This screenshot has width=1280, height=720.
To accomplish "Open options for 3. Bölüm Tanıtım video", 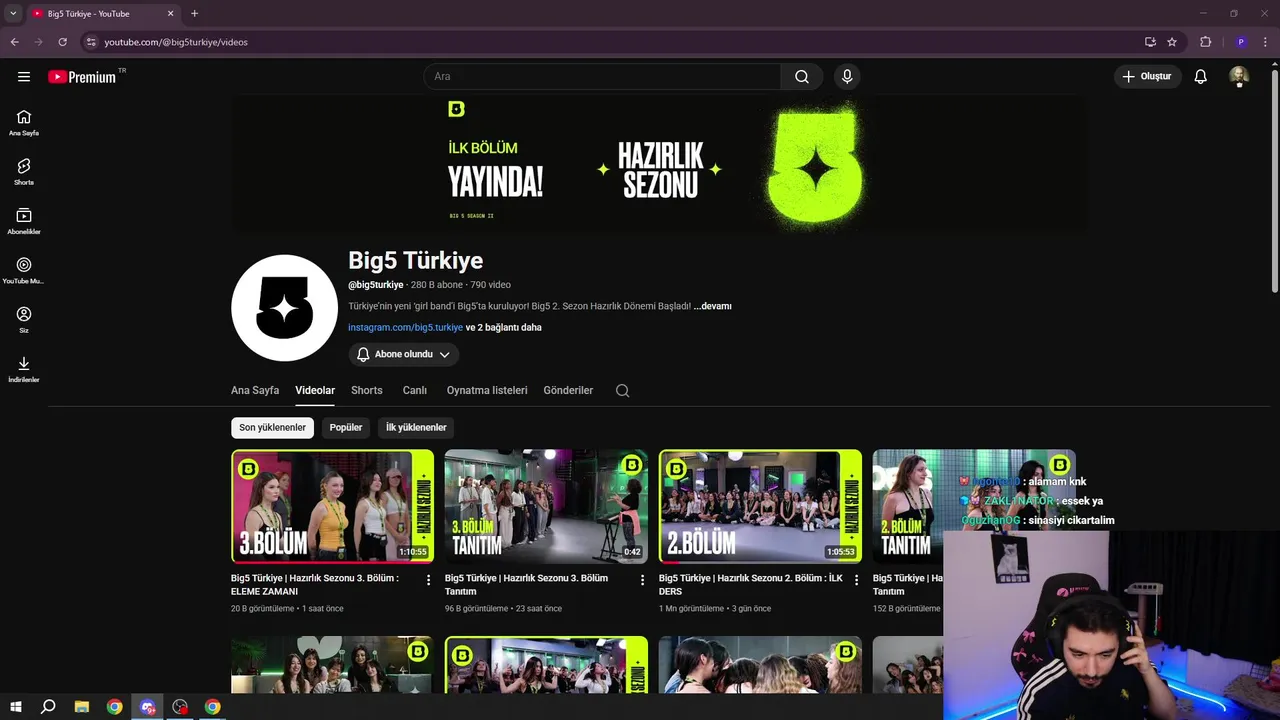I will [x=643, y=580].
